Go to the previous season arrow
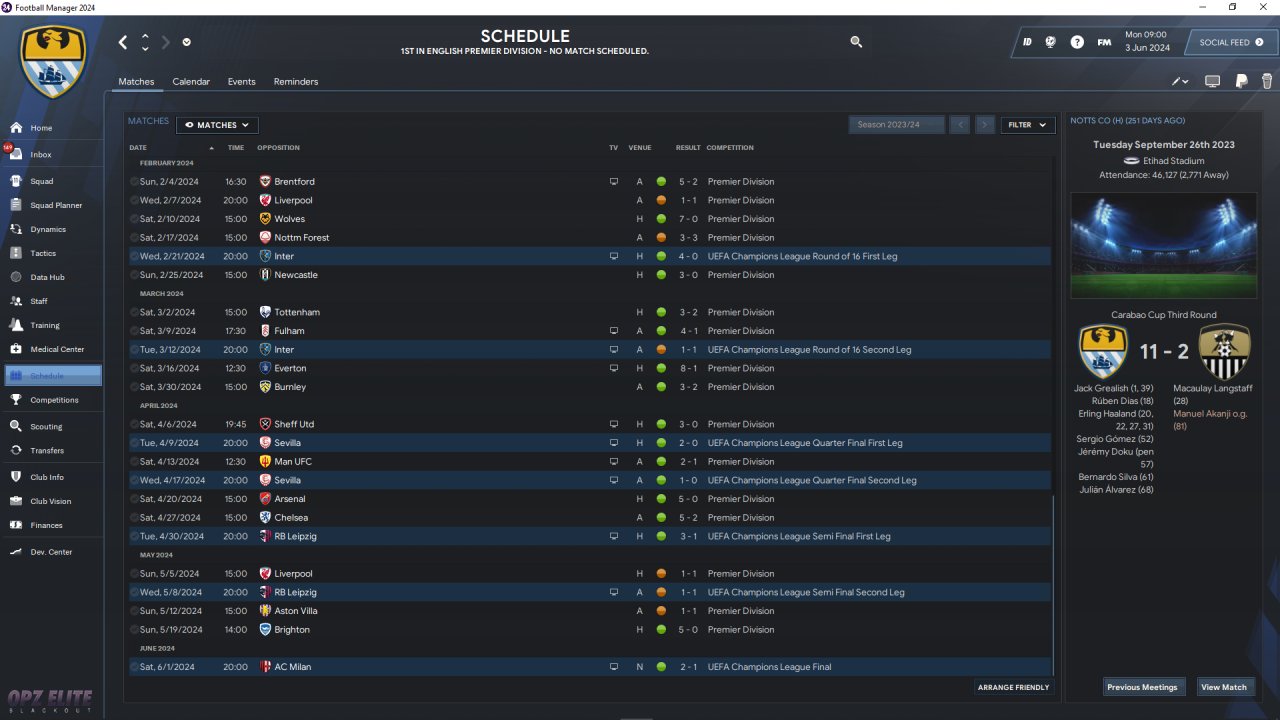 point(961,125)
